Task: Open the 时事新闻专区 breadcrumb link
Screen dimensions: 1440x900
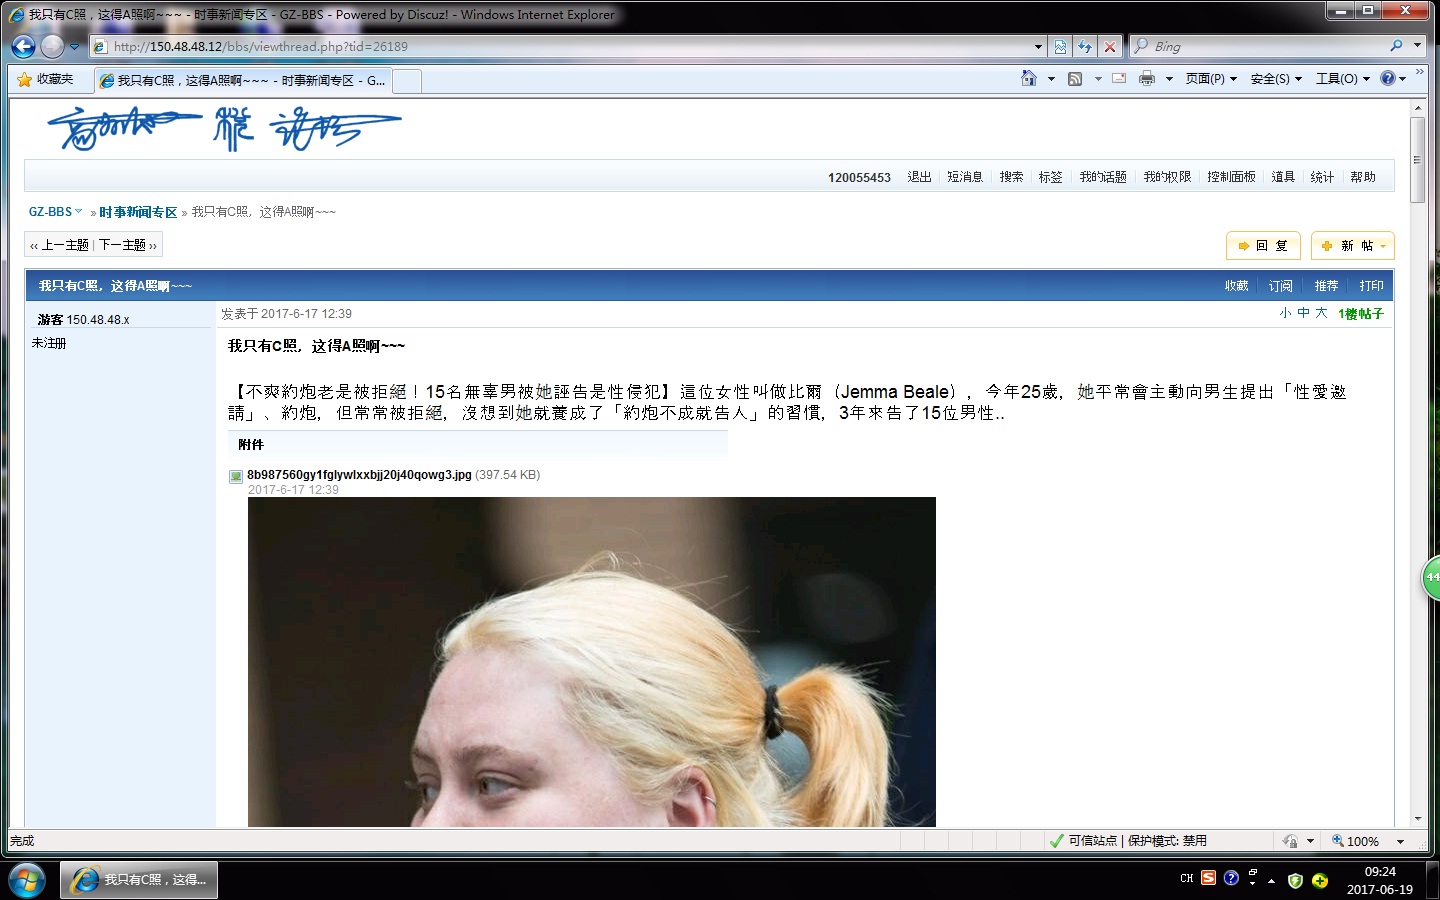Action: [x=138, y=212]
